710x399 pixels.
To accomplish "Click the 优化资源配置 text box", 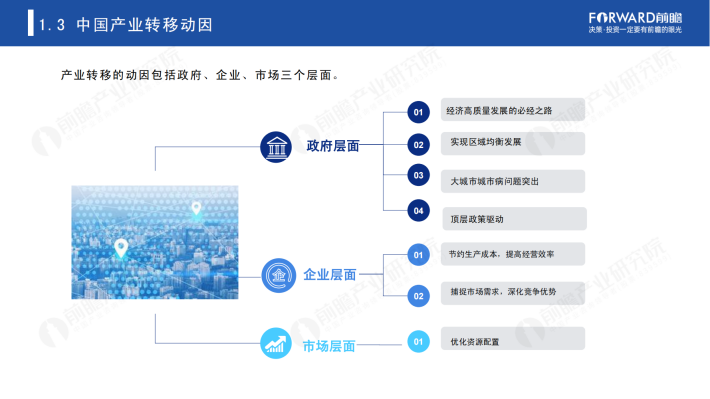I will tap(513, 338).
